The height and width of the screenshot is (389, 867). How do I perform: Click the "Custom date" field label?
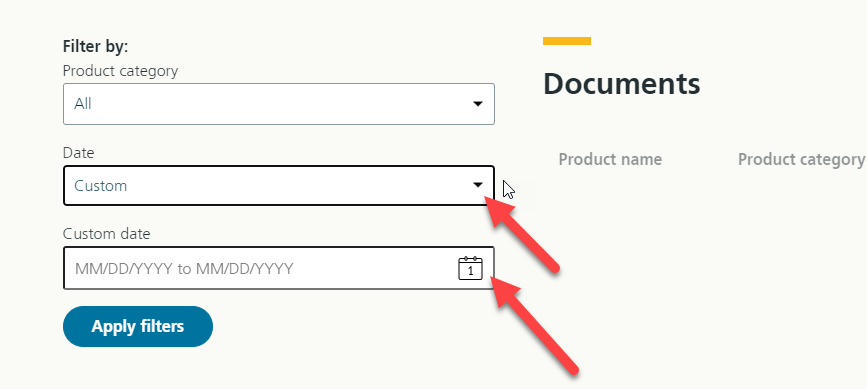[106, 234]
